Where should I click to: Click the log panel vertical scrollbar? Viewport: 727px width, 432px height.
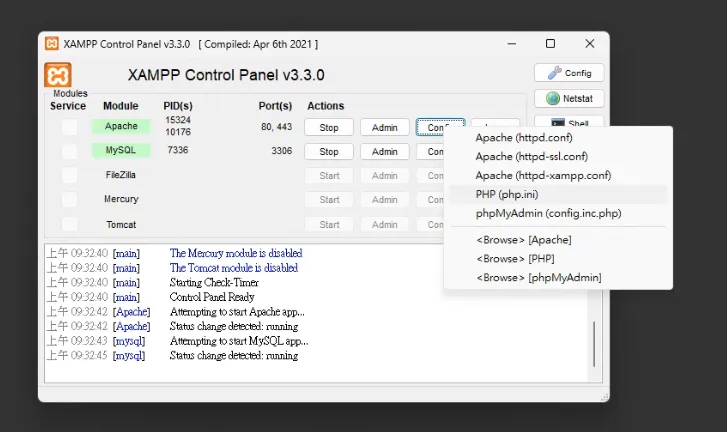pyautogui.click(x=594, y=344)
